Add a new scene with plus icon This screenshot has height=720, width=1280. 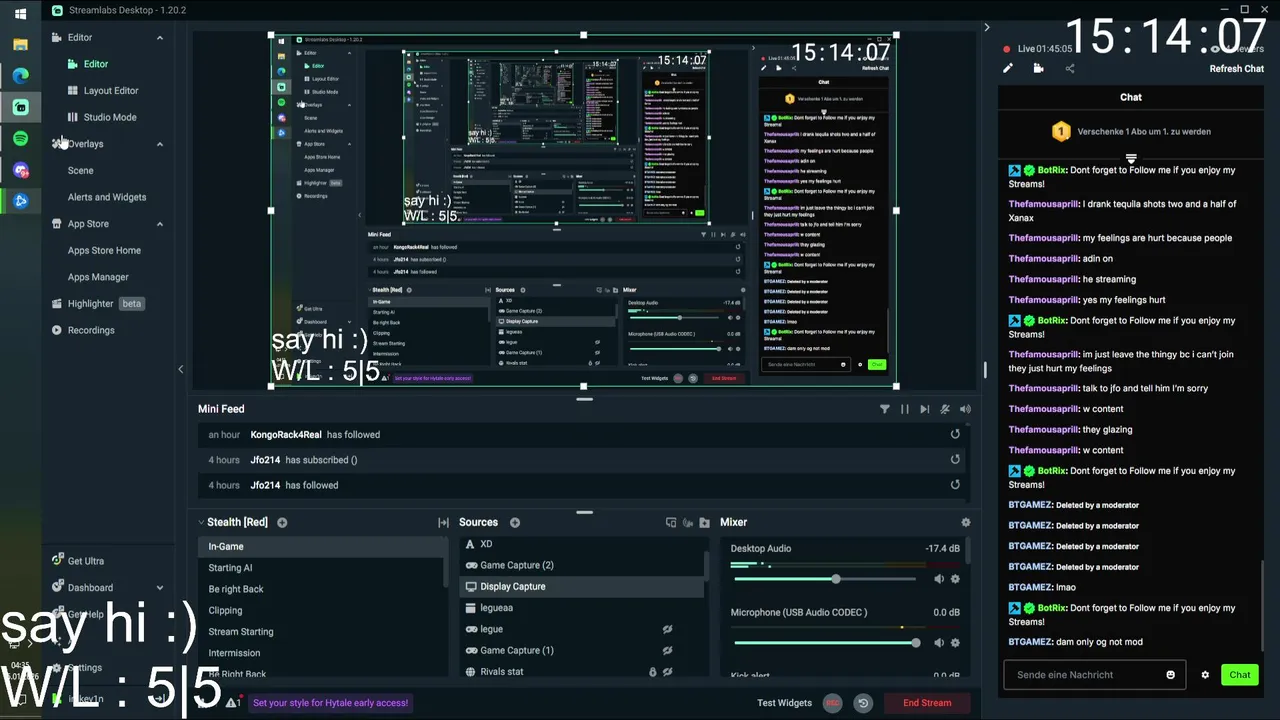pyautogui.click(x=282, y=522)
